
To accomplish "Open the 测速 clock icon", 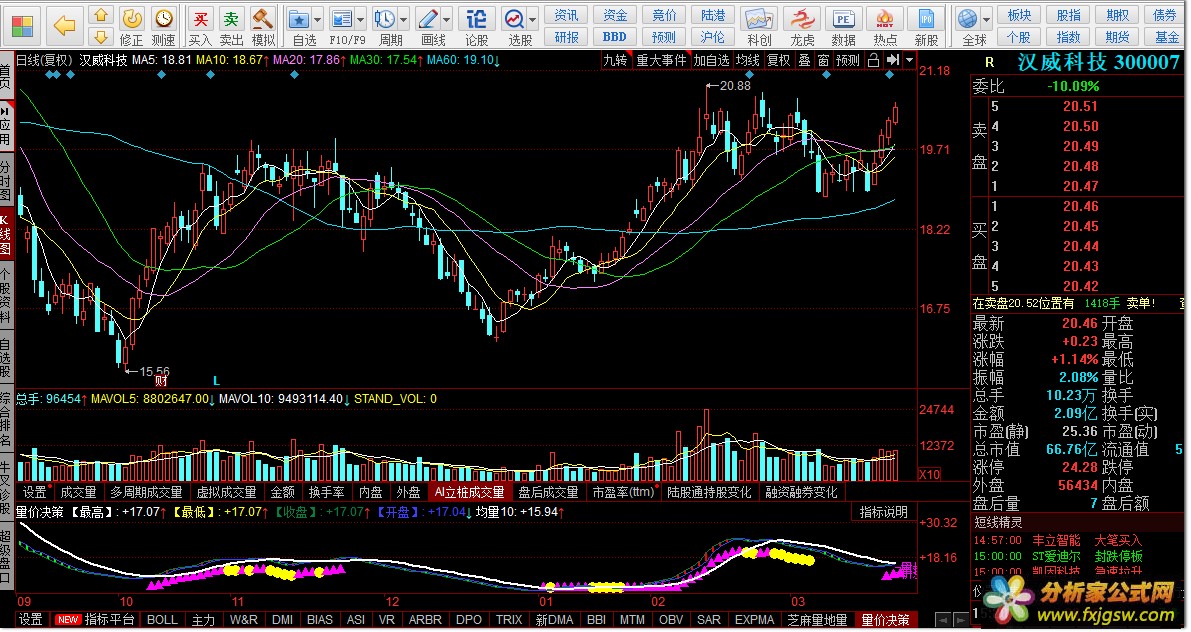I will pos(163,19).
